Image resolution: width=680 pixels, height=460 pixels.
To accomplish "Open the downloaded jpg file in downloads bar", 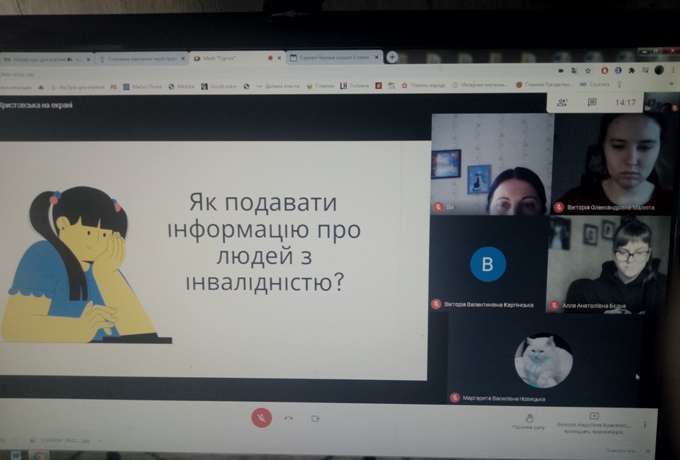I will tap(61, 440).
